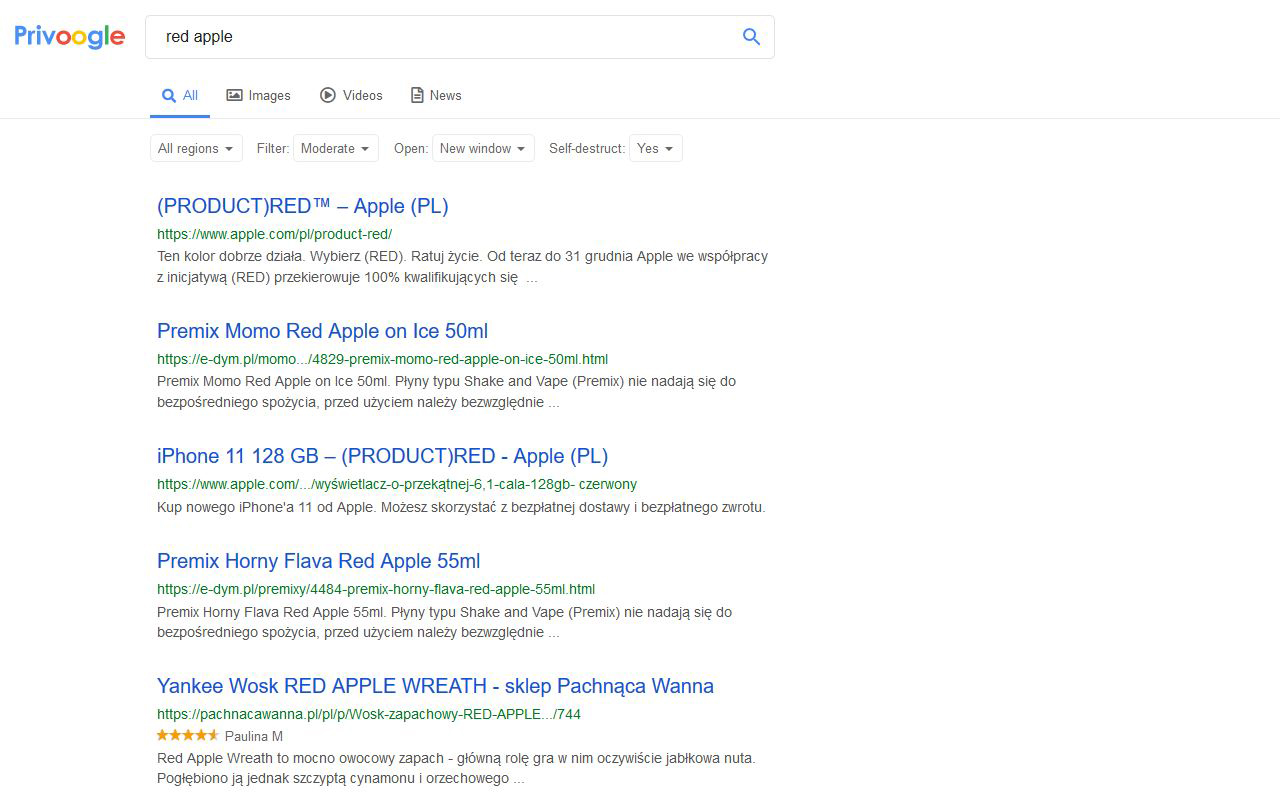Click the star rating under Yankee Wosk
The height and width of the screenshot is (800, 1280).
pyautogui.click(x=188, y=735)
